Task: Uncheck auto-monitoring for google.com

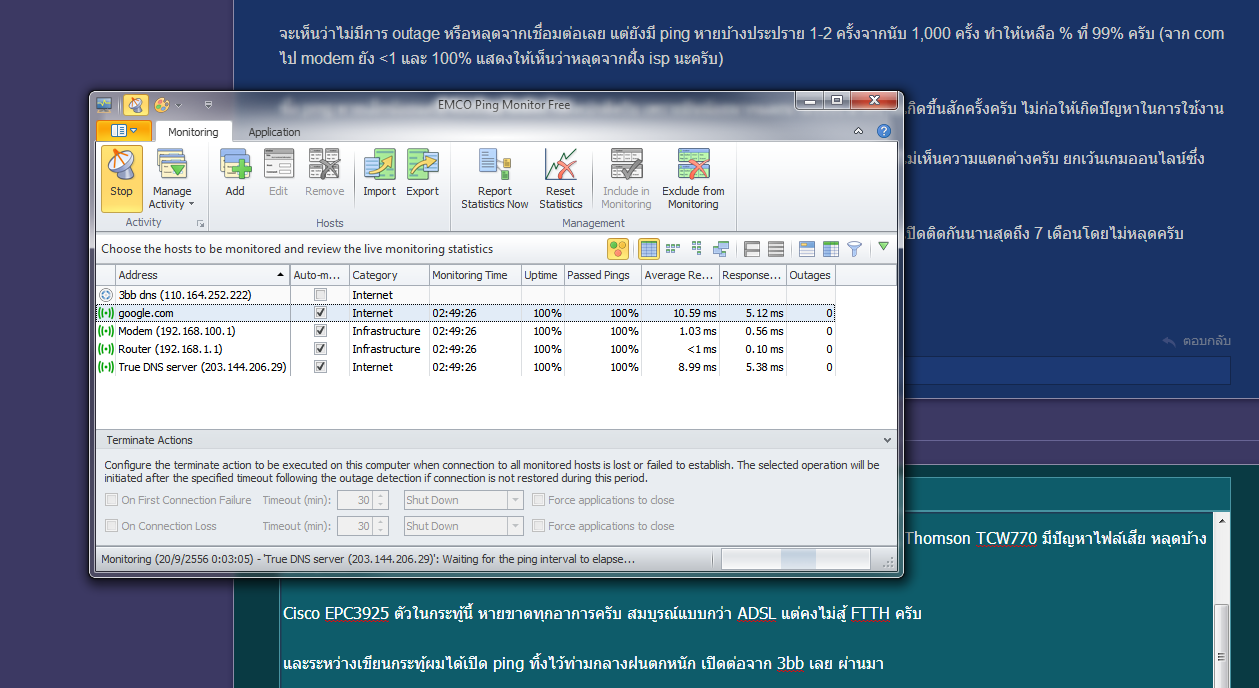Action: tap(320, 313)
